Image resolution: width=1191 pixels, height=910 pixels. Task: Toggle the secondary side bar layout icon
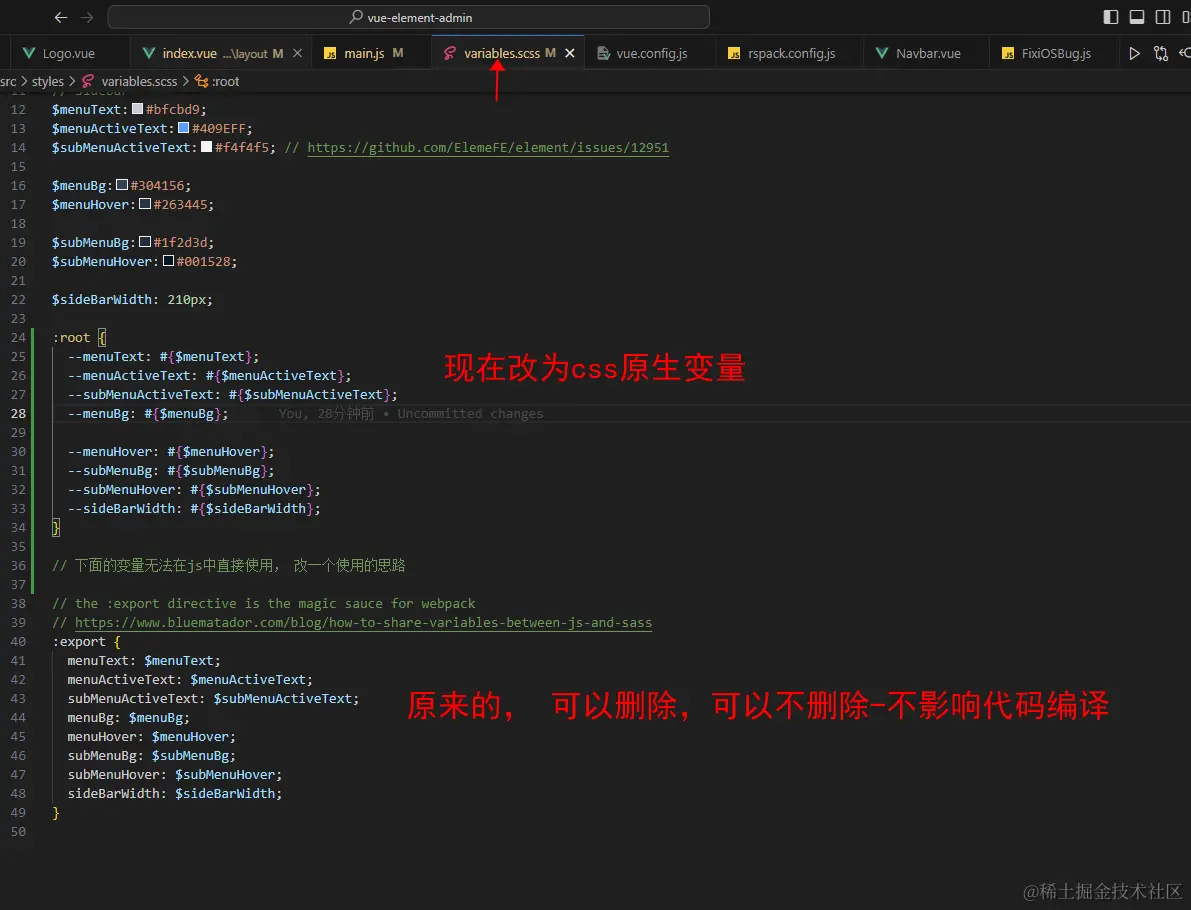coord(1162,17)
